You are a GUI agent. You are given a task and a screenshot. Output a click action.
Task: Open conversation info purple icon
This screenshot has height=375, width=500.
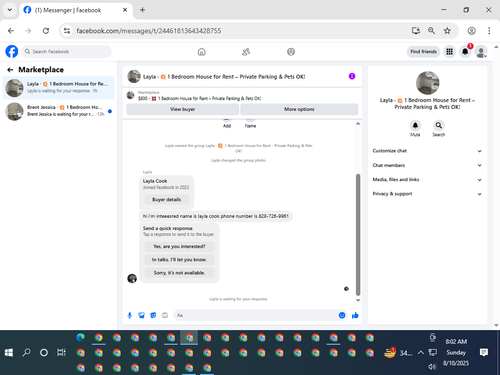pos(352,76)
